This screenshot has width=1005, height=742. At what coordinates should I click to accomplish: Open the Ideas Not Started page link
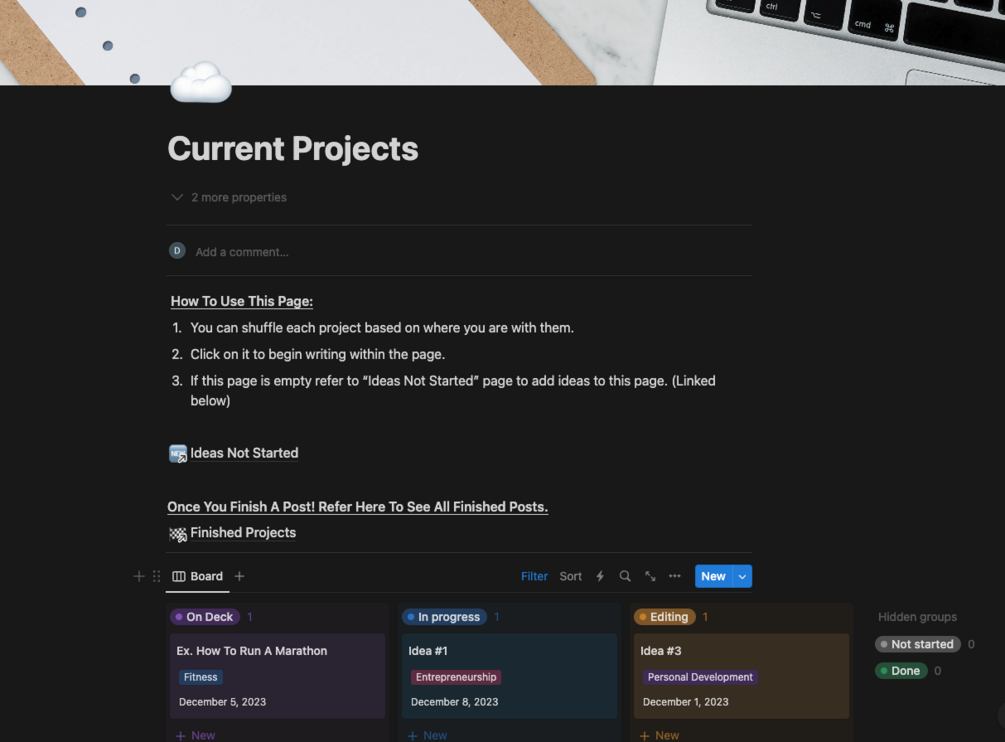[243, 453]
